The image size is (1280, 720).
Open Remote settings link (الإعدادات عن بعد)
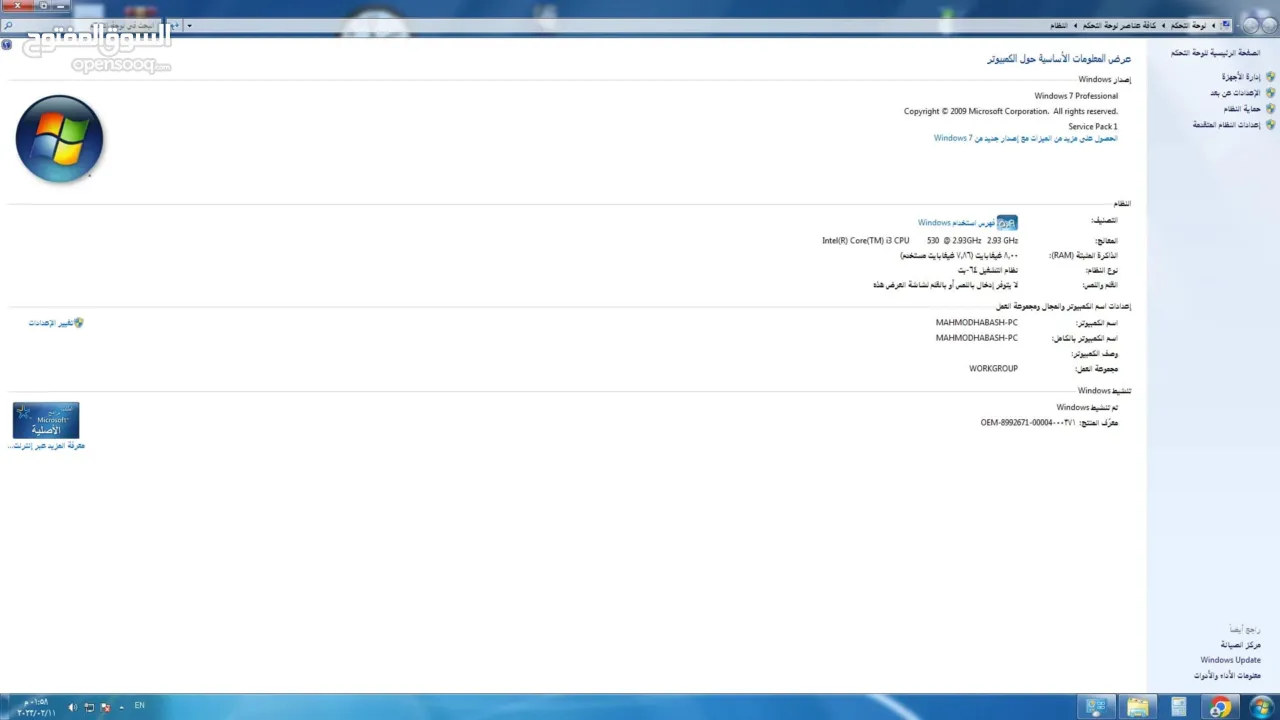(1235, 93)
